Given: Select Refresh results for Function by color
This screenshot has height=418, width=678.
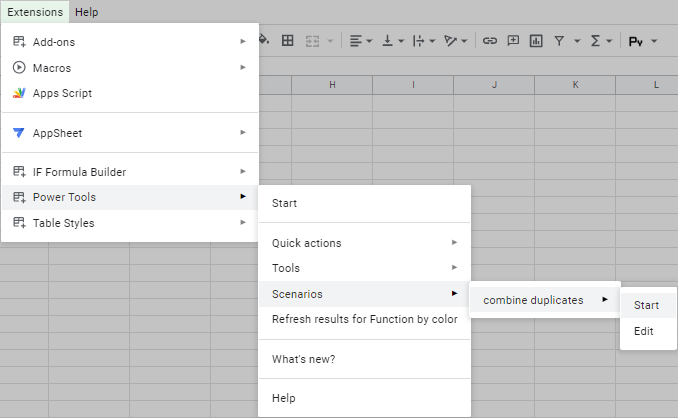Looking at the screenshot, I should coord(364,319).
